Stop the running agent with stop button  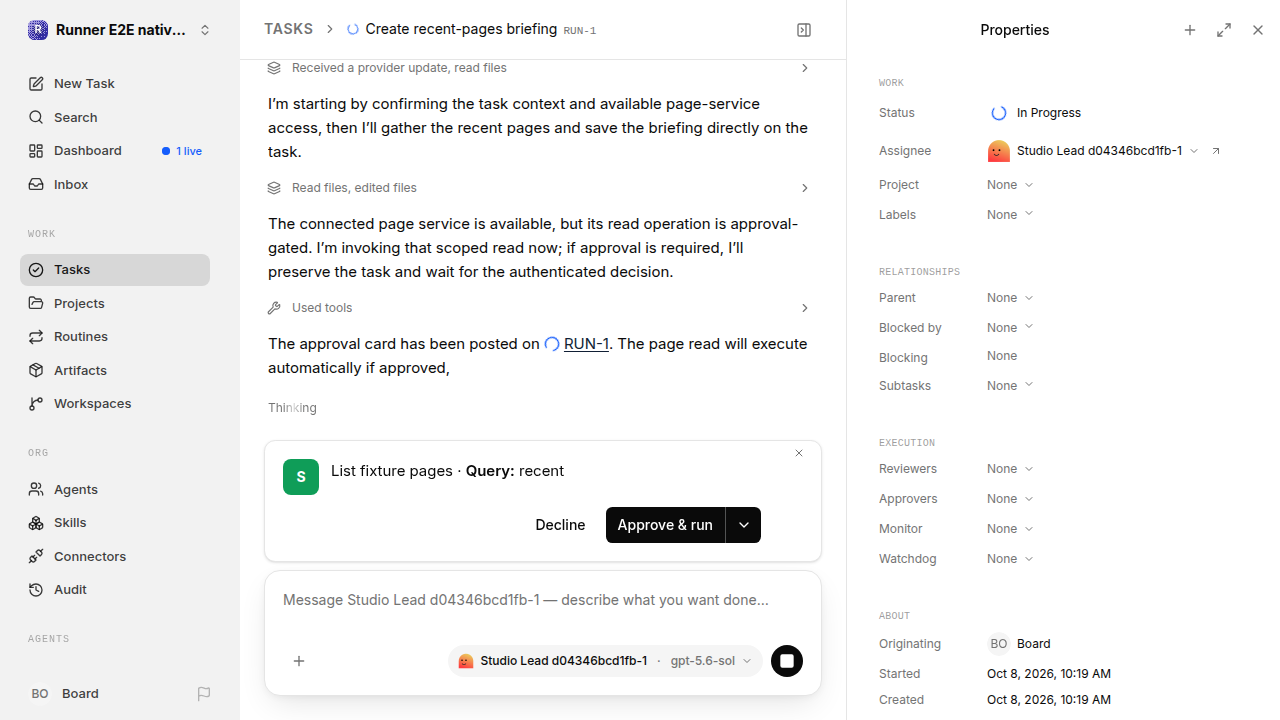(787, 661)
